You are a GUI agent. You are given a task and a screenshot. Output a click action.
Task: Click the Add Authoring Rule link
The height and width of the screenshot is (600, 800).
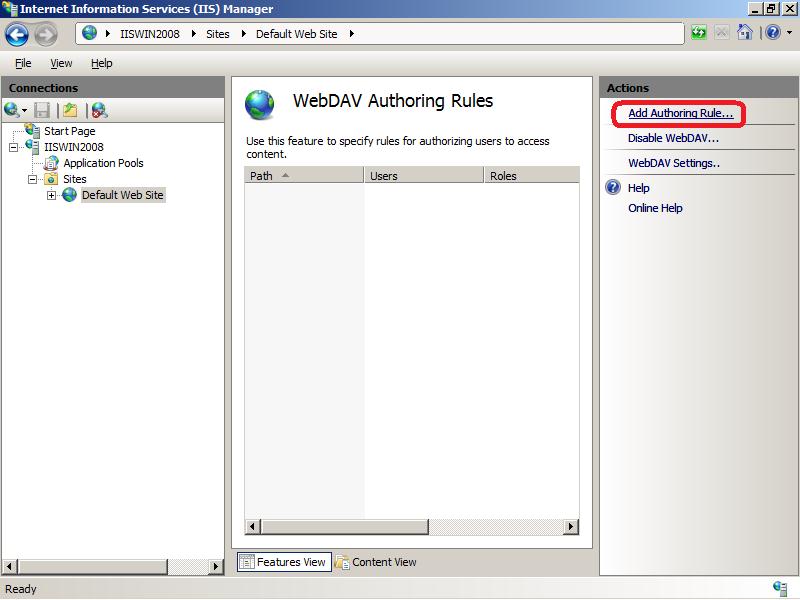coord(680,113)
